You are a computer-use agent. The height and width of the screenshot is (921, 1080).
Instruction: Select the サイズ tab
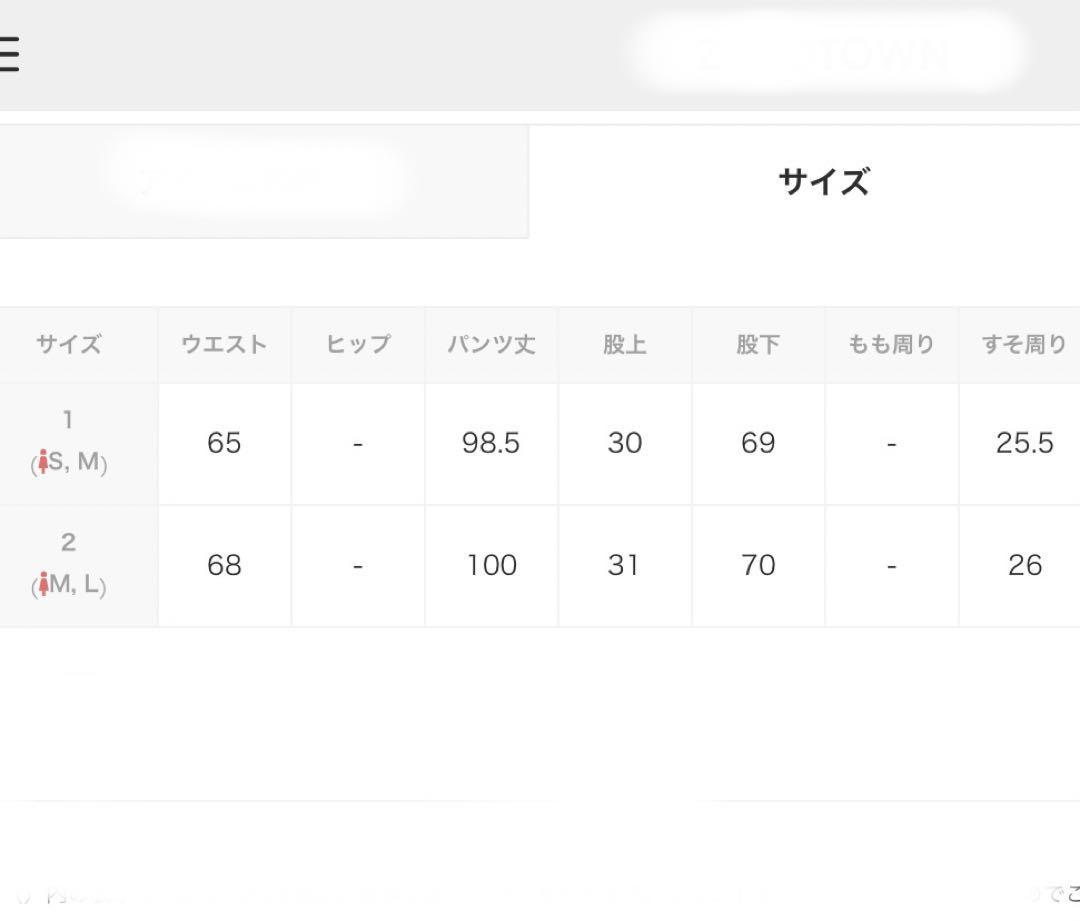tap(804, 183)
